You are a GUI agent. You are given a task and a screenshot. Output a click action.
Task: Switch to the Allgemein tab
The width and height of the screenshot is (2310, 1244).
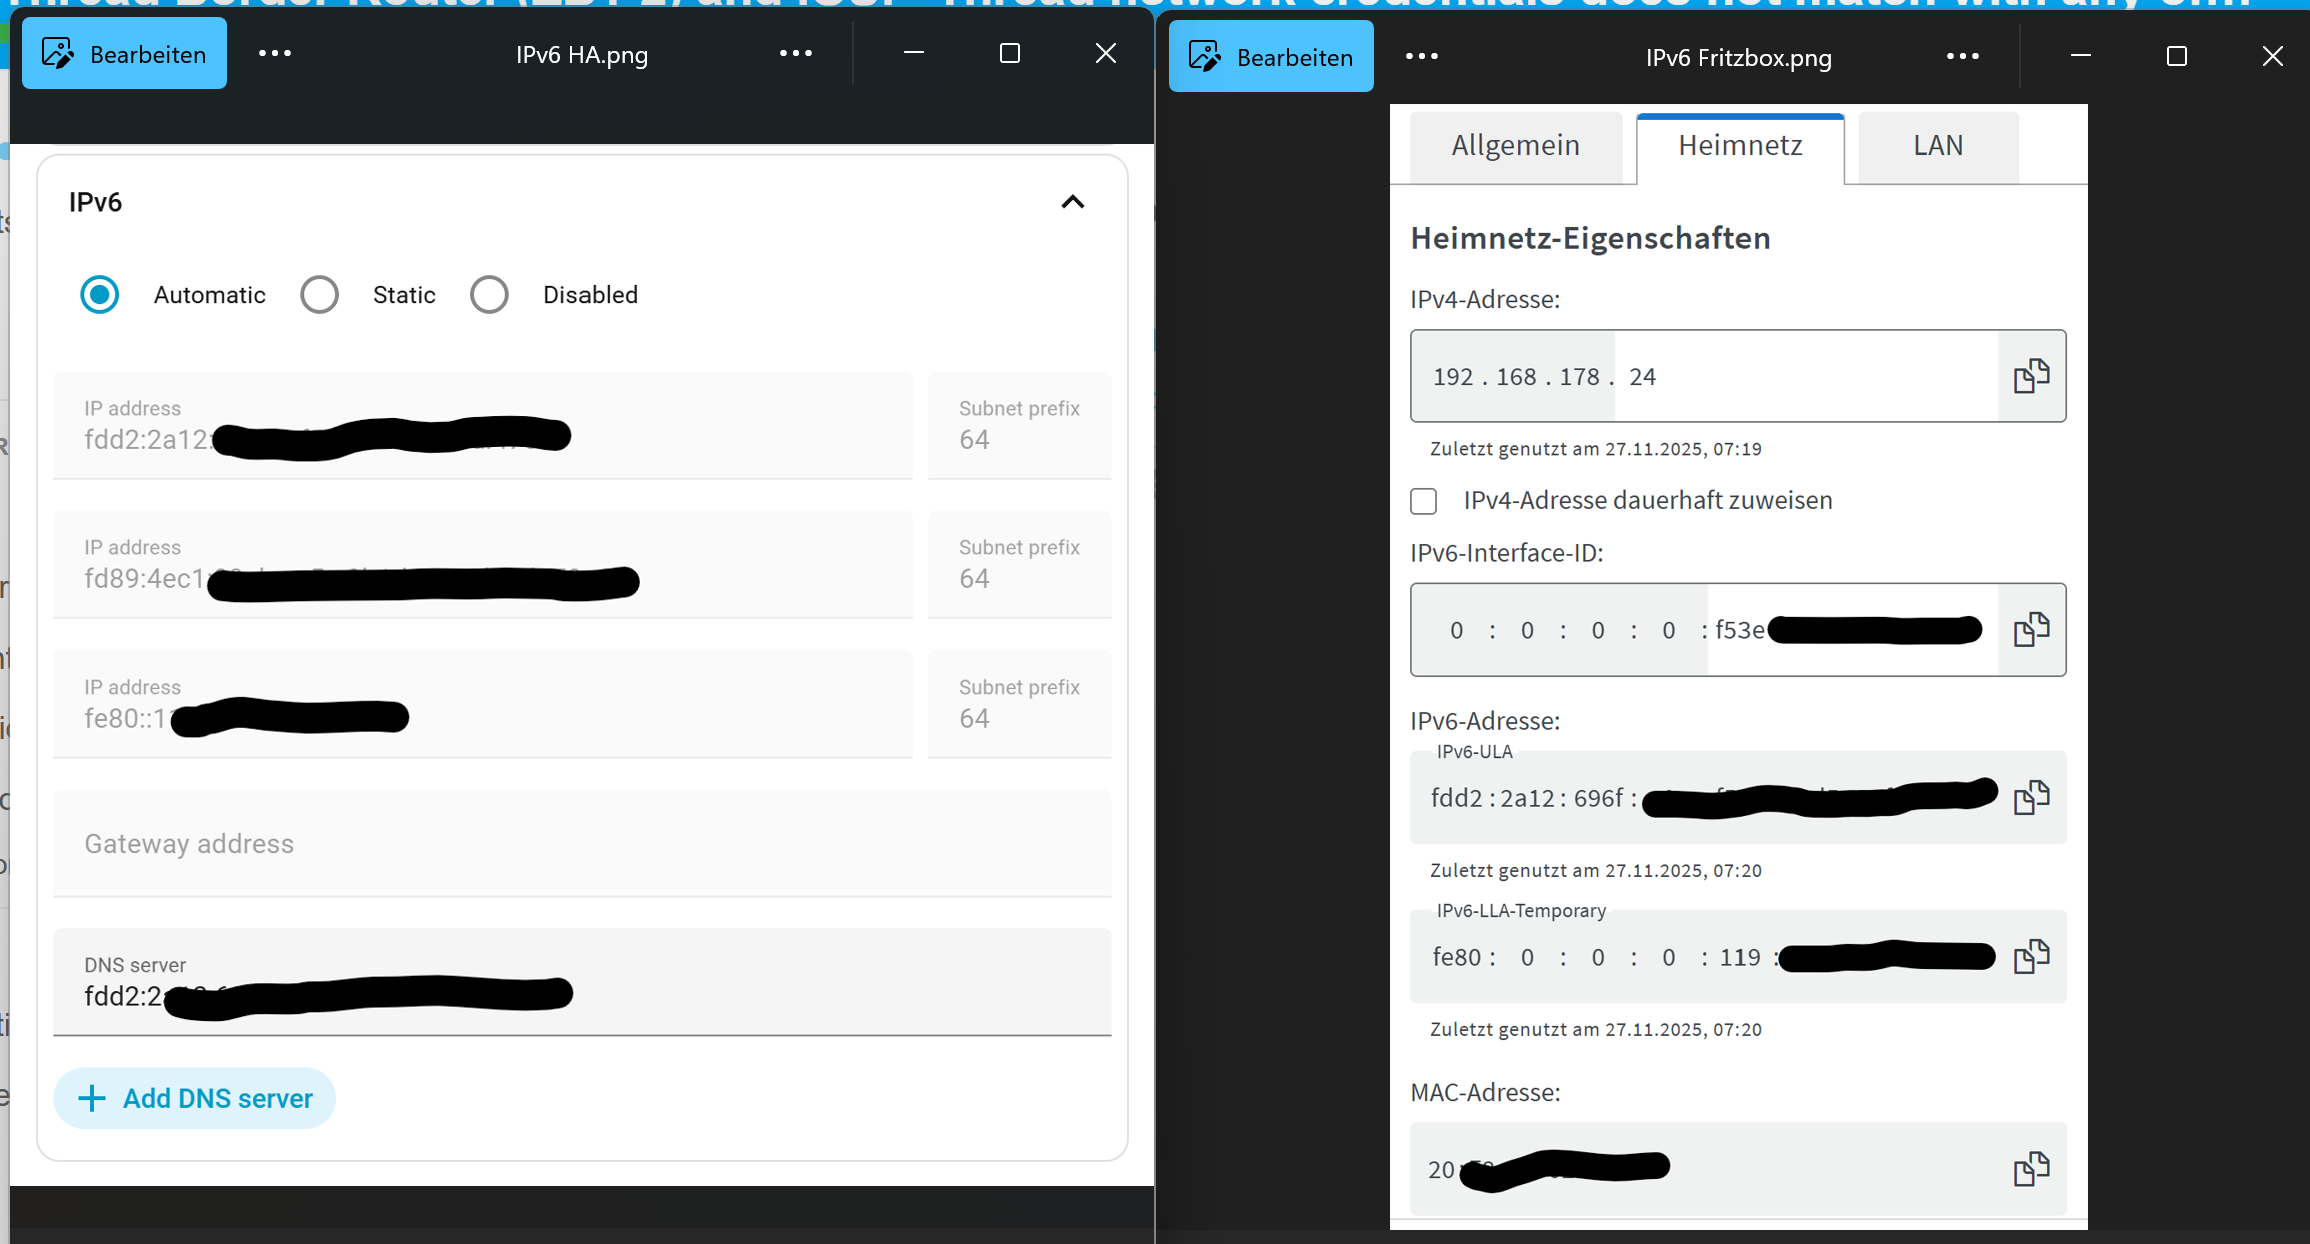point(1515,146)
